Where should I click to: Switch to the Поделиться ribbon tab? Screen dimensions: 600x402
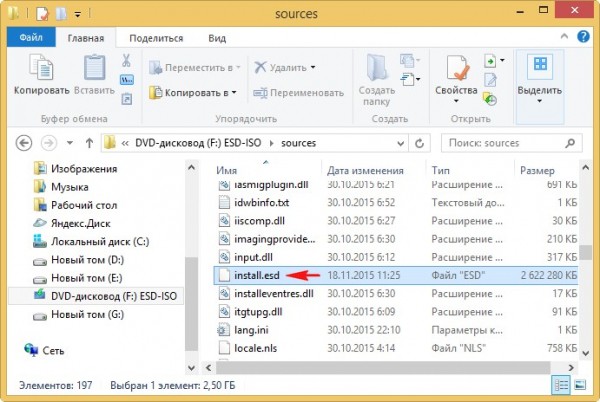point(156,38)
